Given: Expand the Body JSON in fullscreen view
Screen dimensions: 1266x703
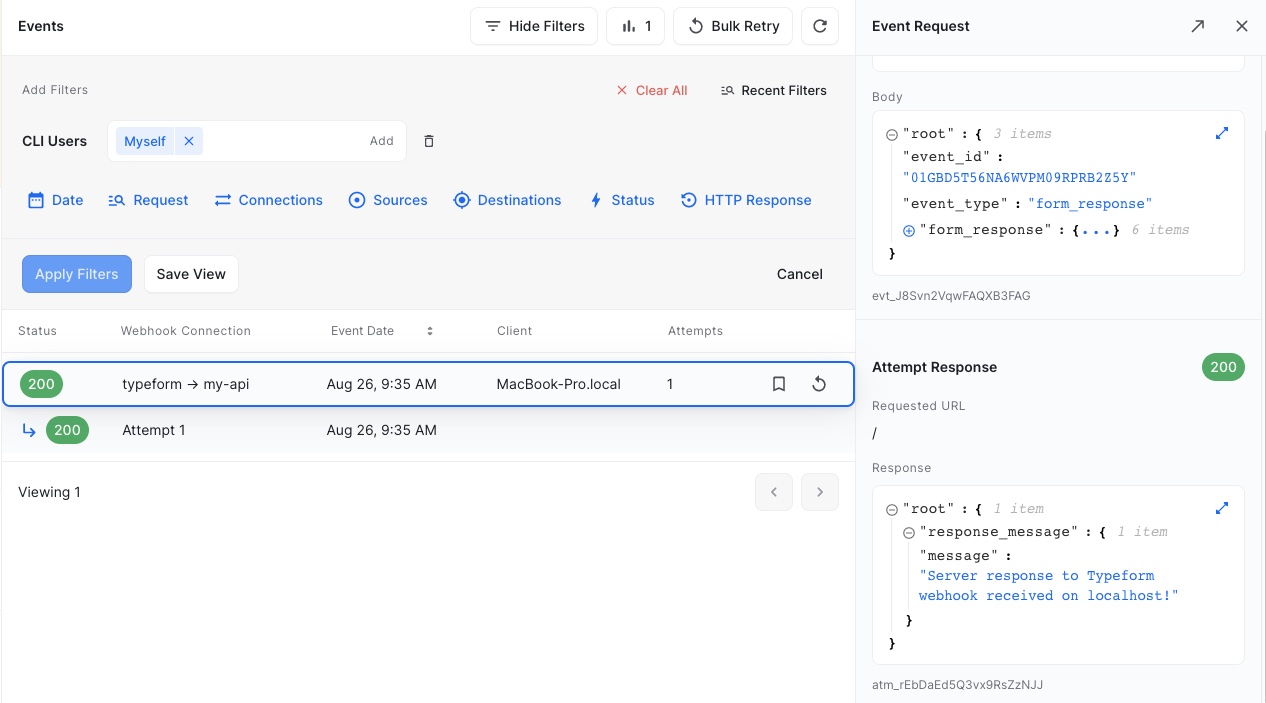Looking at the screenshot, I should [1222, 132].
